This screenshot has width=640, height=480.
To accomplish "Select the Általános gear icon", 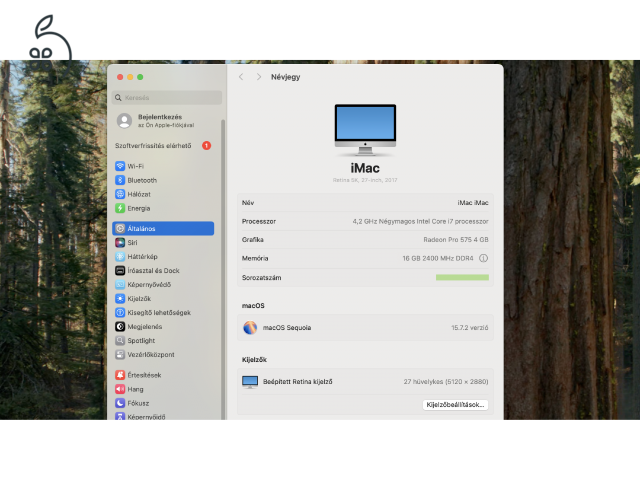I will click(x=120, y=229).
